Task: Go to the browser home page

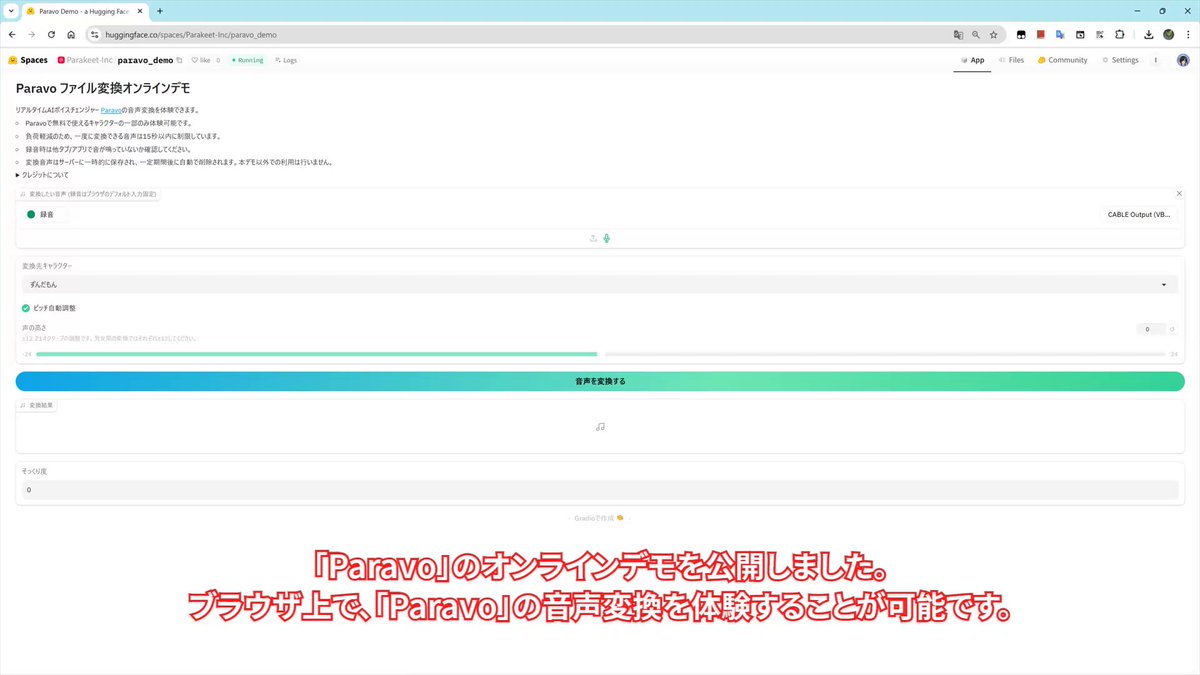Action: (x=71, y=34)
